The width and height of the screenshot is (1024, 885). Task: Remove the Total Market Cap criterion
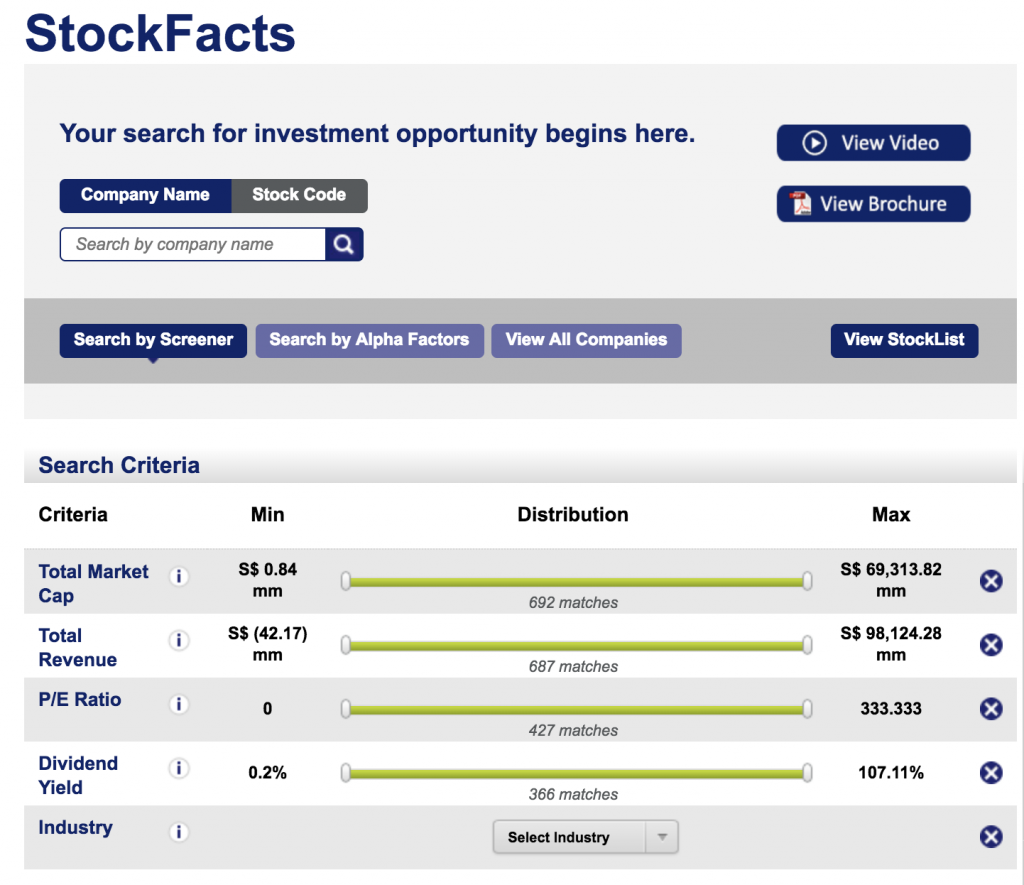point(991,581)
